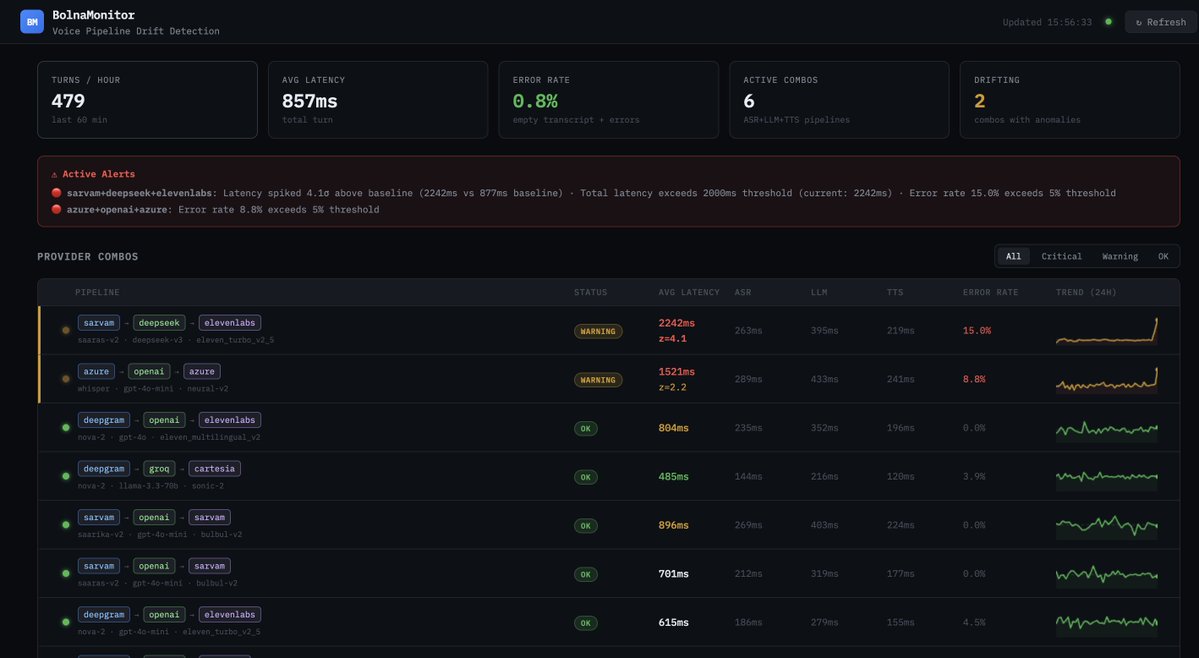Click the 8.8% error rate table cell

974,379
